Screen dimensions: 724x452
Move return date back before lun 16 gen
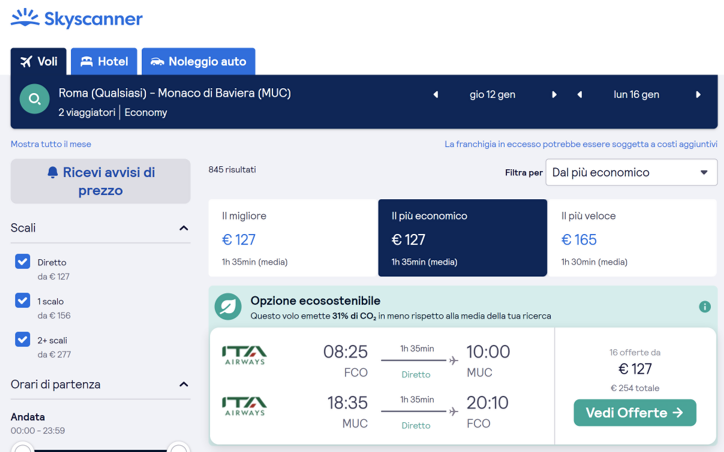(580, 95)
